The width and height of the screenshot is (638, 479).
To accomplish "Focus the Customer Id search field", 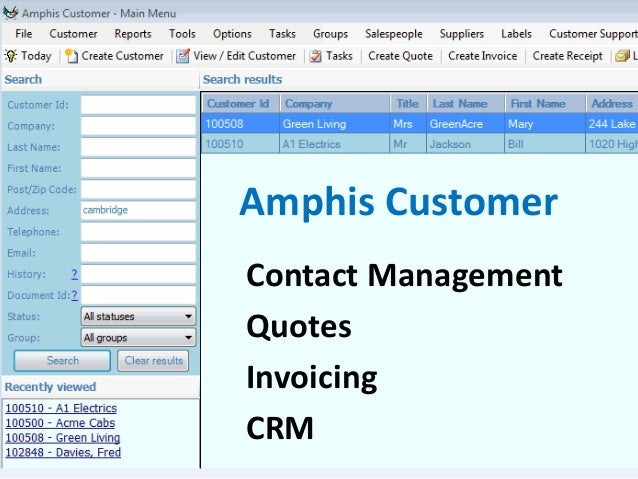I will click(x=138, y=105).
